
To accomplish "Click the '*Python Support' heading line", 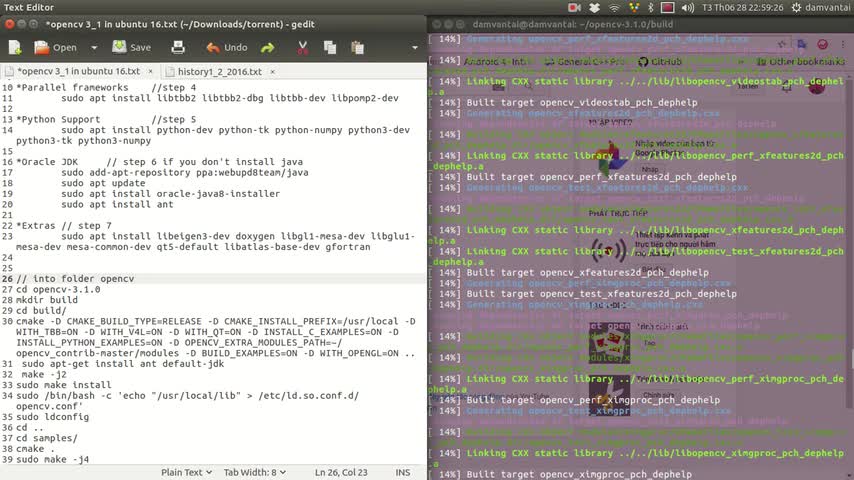I will click(58, 119).
